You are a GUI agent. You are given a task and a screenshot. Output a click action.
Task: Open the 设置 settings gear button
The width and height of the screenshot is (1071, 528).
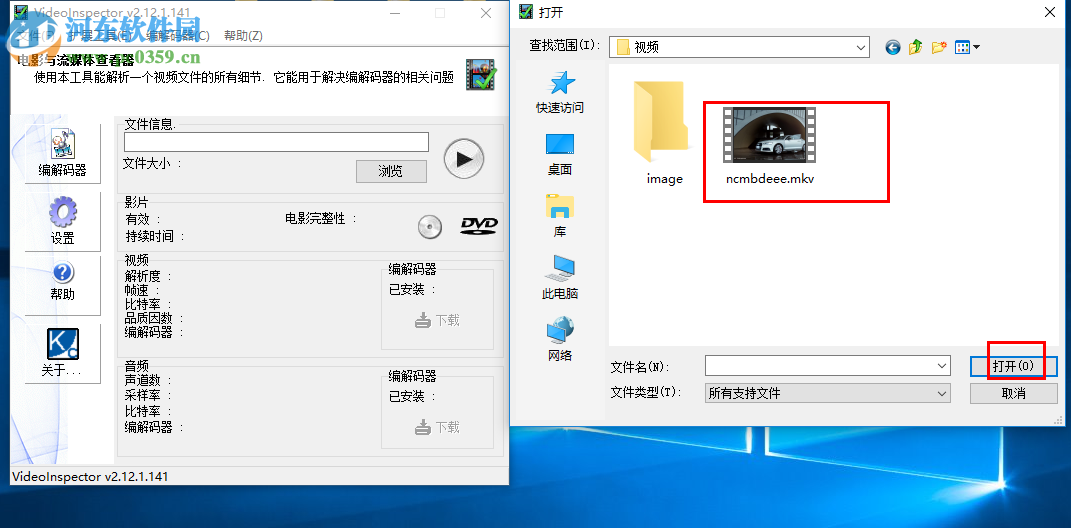62,222
